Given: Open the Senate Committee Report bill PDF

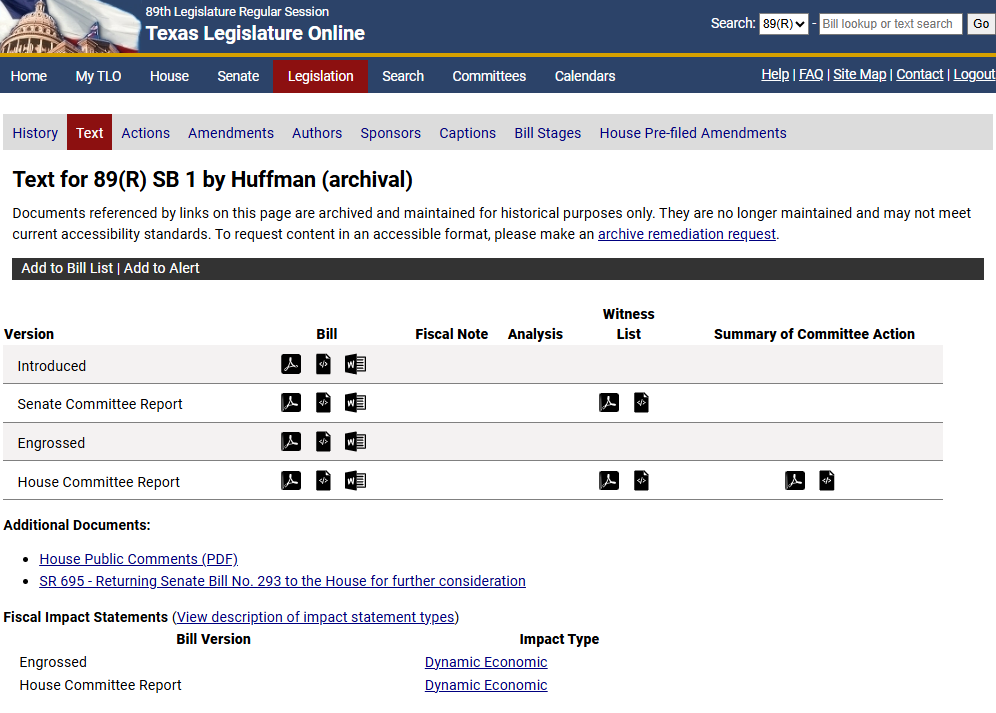Looking at the screenshot, I should 291,402.
